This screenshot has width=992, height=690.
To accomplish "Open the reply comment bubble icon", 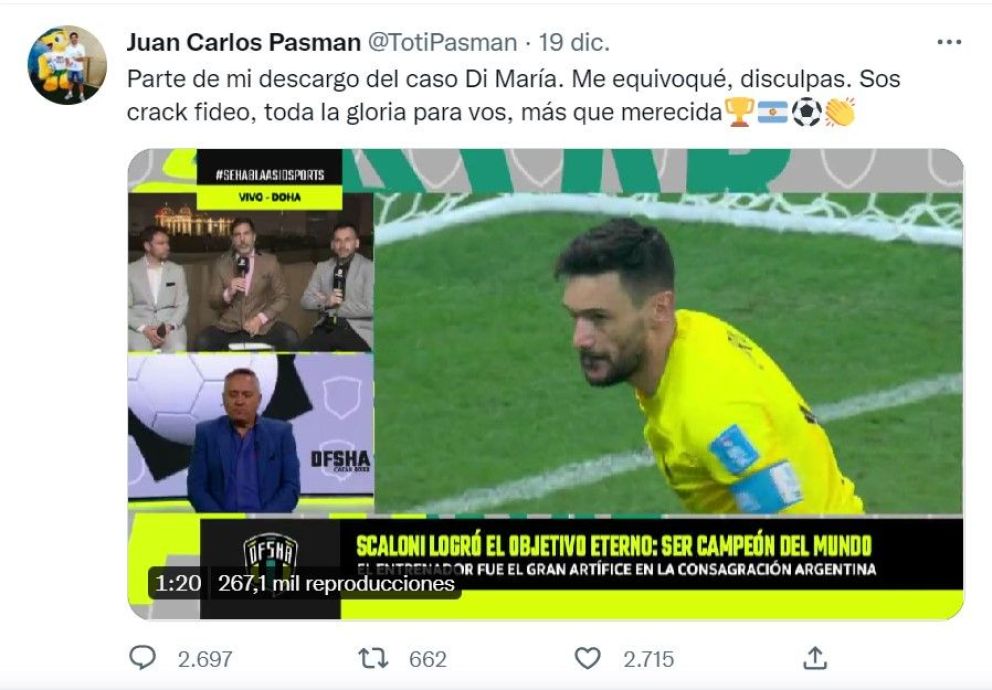I will point(142,658).
